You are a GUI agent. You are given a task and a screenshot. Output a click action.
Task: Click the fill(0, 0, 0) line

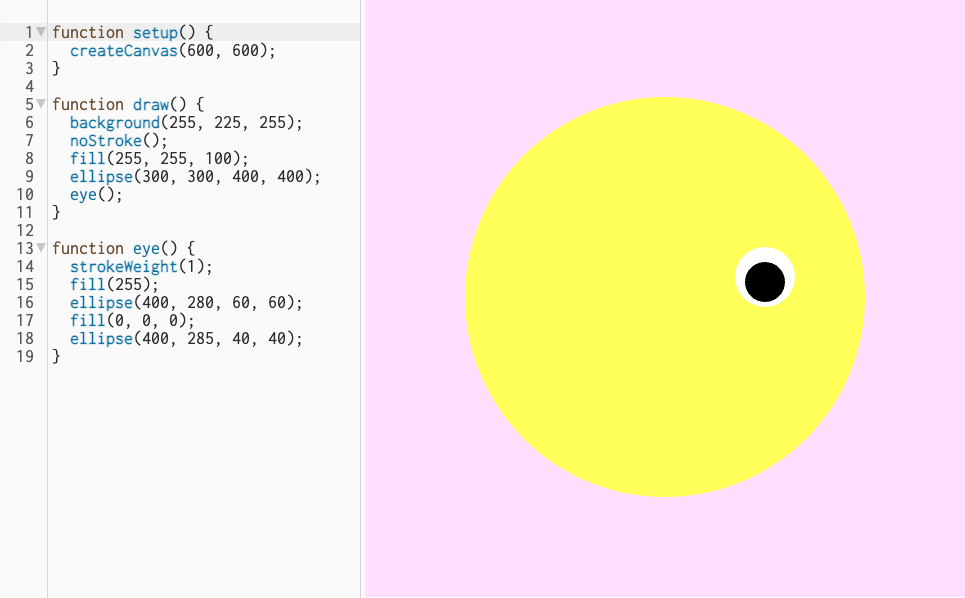(132, 321)
